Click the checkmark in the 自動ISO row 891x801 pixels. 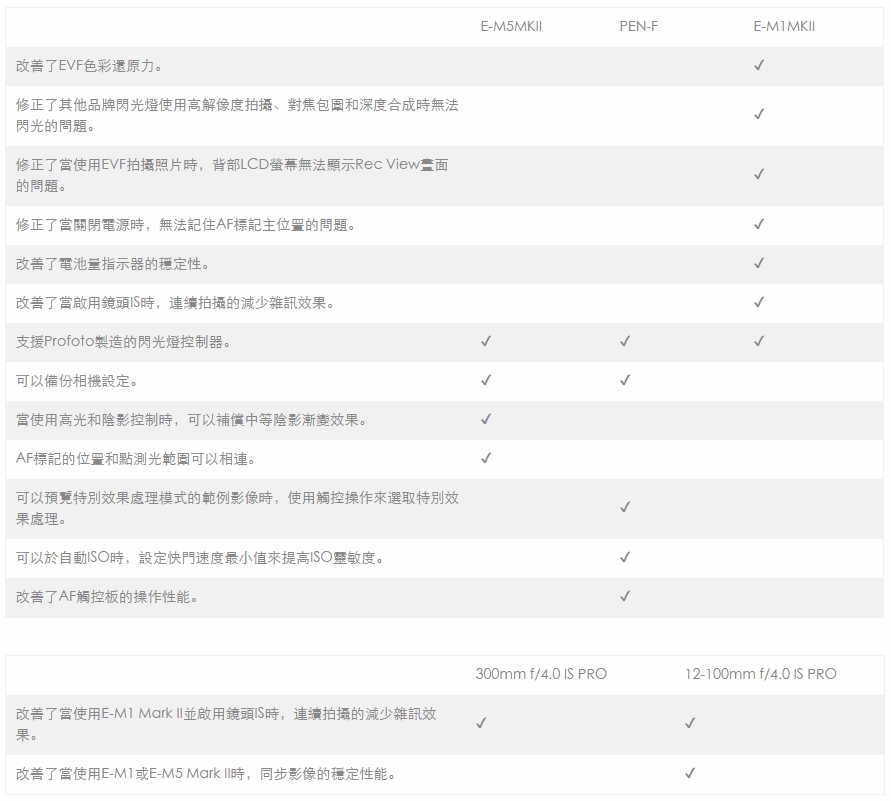point(625,557)
